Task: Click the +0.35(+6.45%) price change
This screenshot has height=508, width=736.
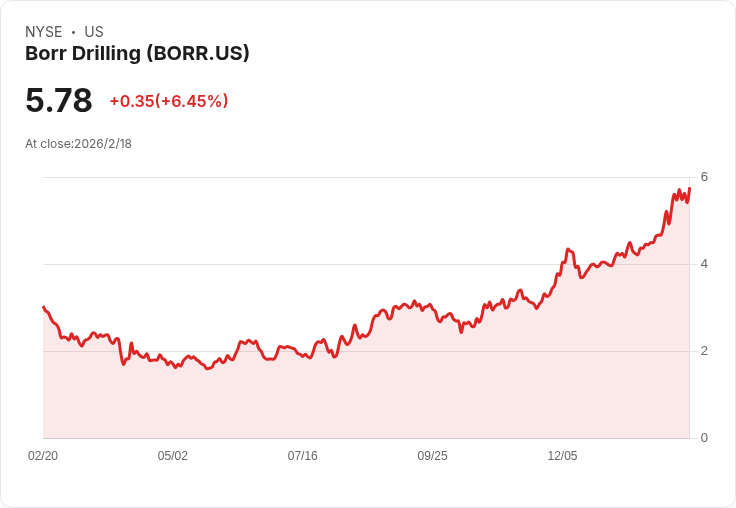Action: pos(169,101)
